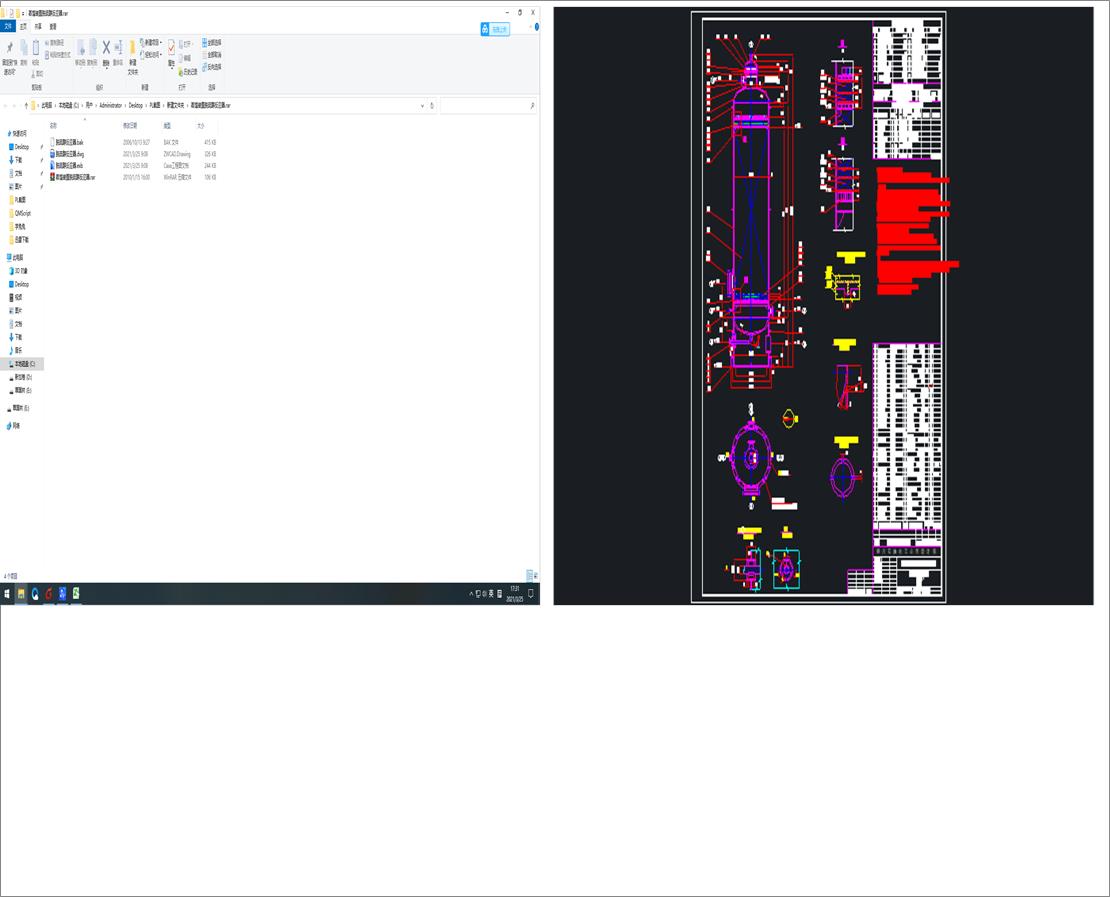Viewport: 1110px width, 897px height.
Task: Open the blue File tab
Action: coord(8,26)
